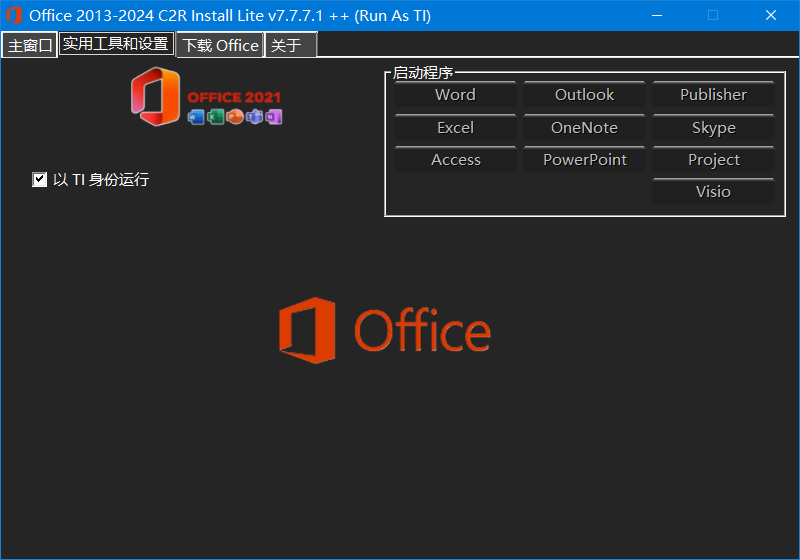Open the 下载 Office tab

coord(220,45)
